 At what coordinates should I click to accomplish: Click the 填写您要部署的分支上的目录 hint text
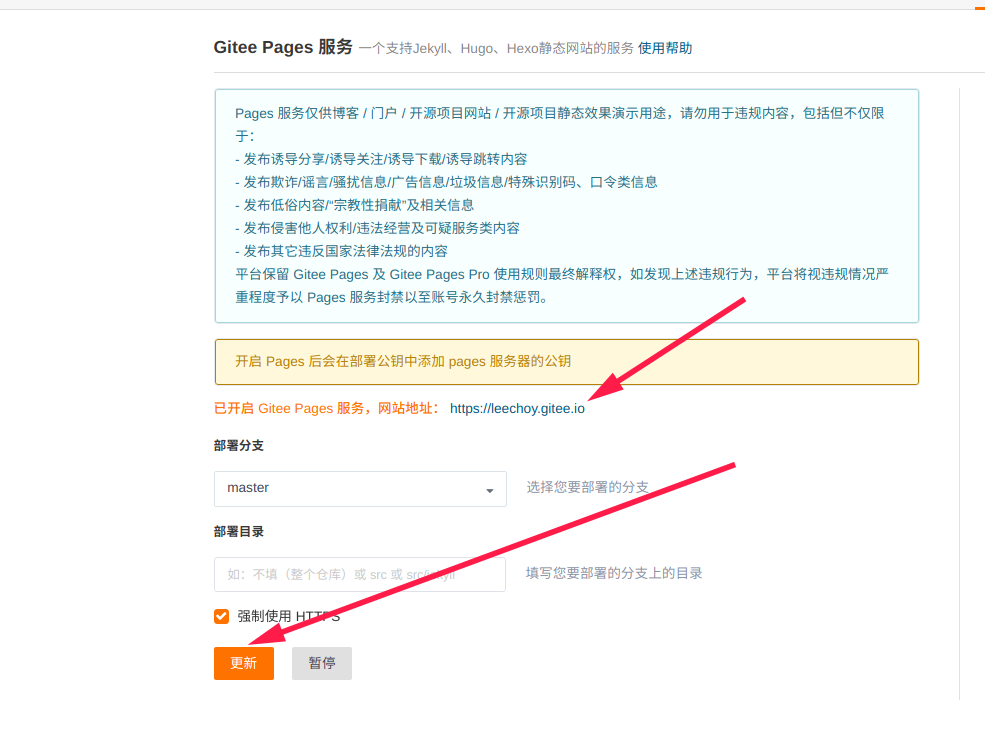point(614,573)
